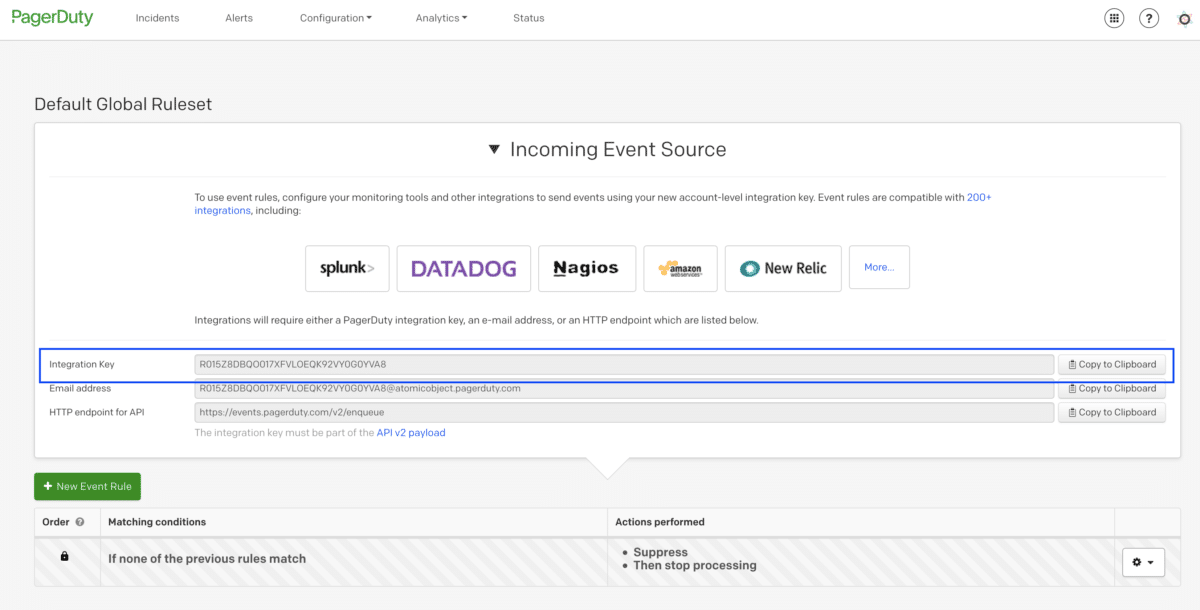Switch to the Incidents tab
Screen dimensions: 1200x610
(157, 17)
